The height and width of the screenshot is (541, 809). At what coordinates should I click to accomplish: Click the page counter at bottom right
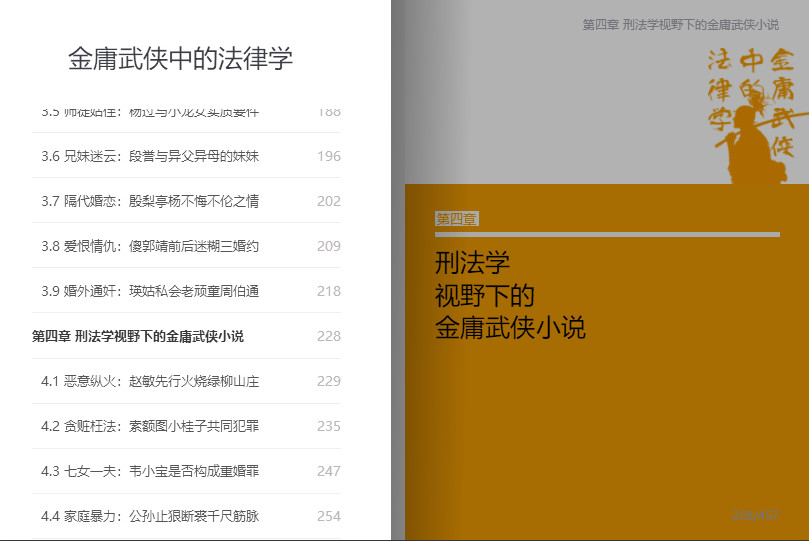point(755,515)
